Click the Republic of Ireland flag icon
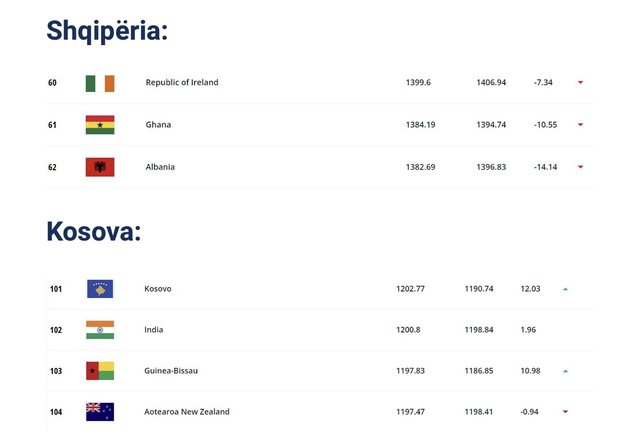The image size is (640, 439). (x=100, y=83)
